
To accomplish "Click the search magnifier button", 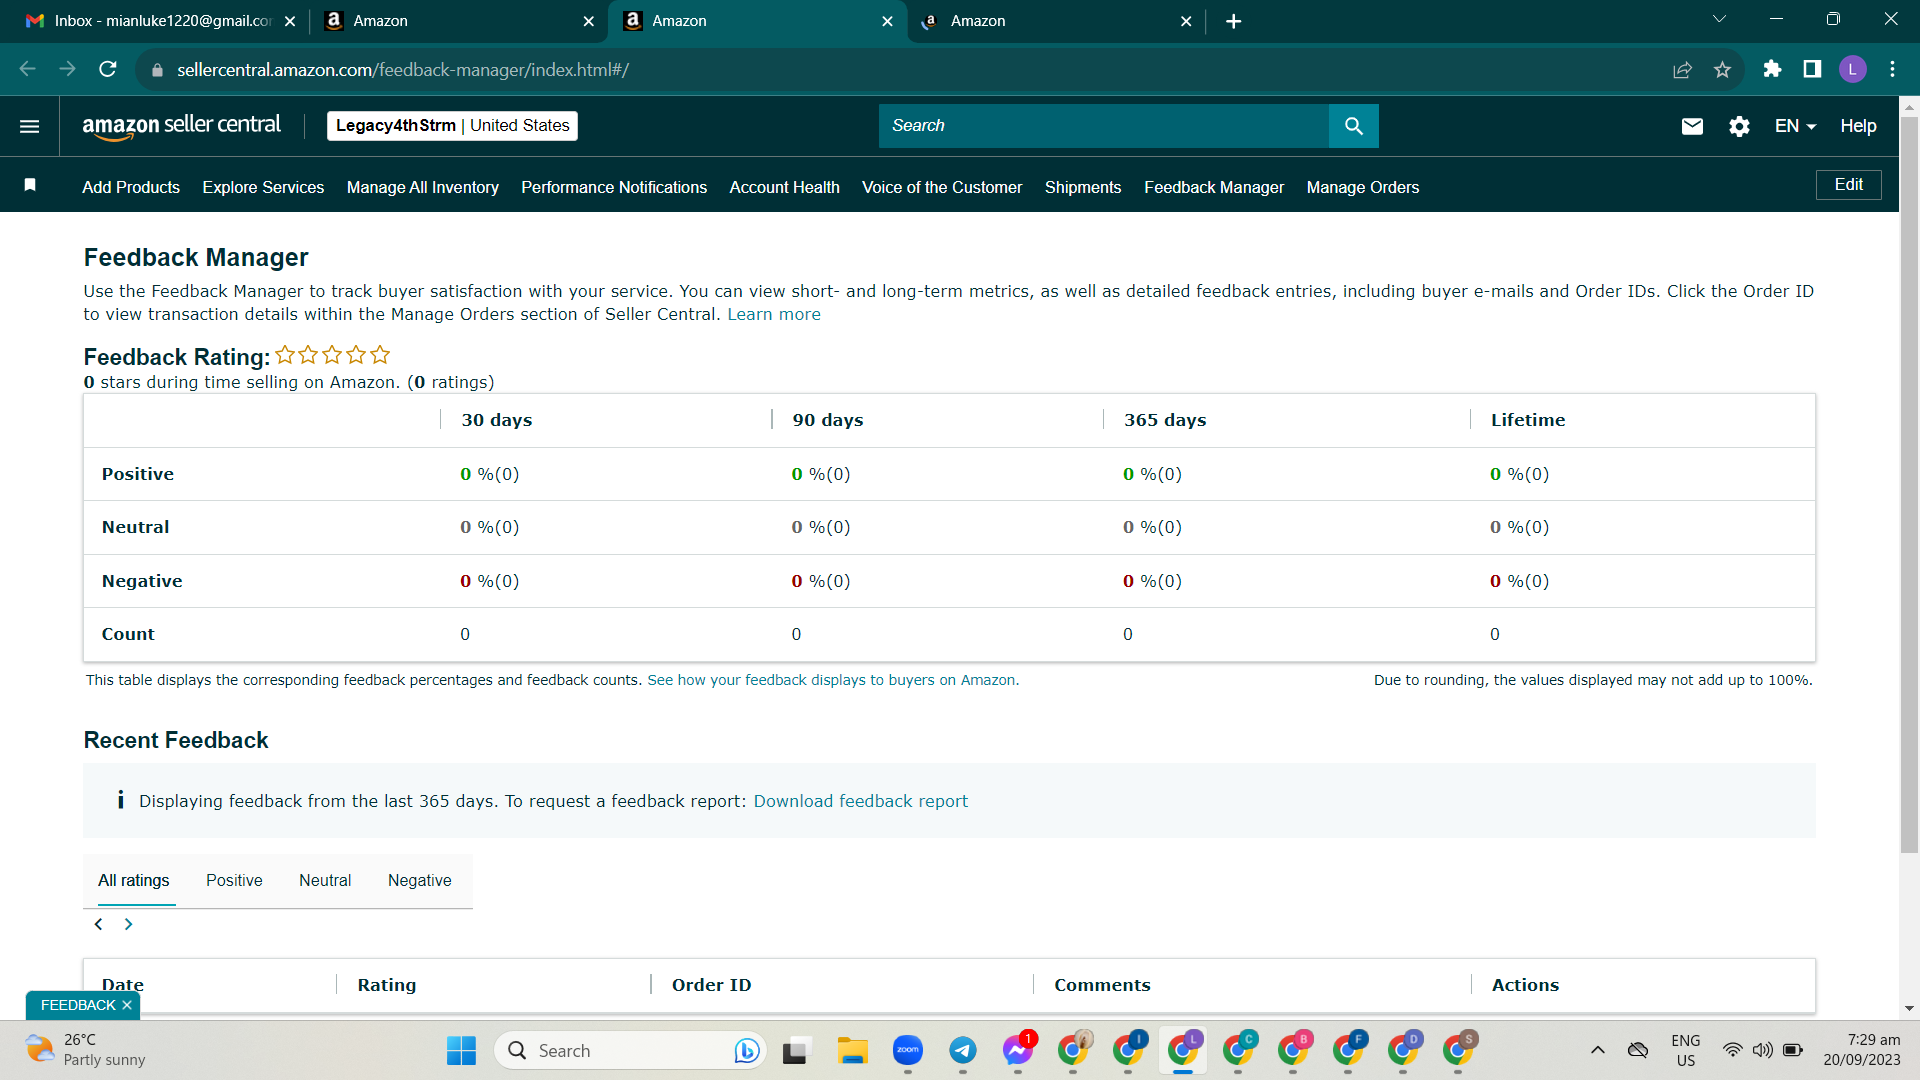I will click(x=1353, y=126).
